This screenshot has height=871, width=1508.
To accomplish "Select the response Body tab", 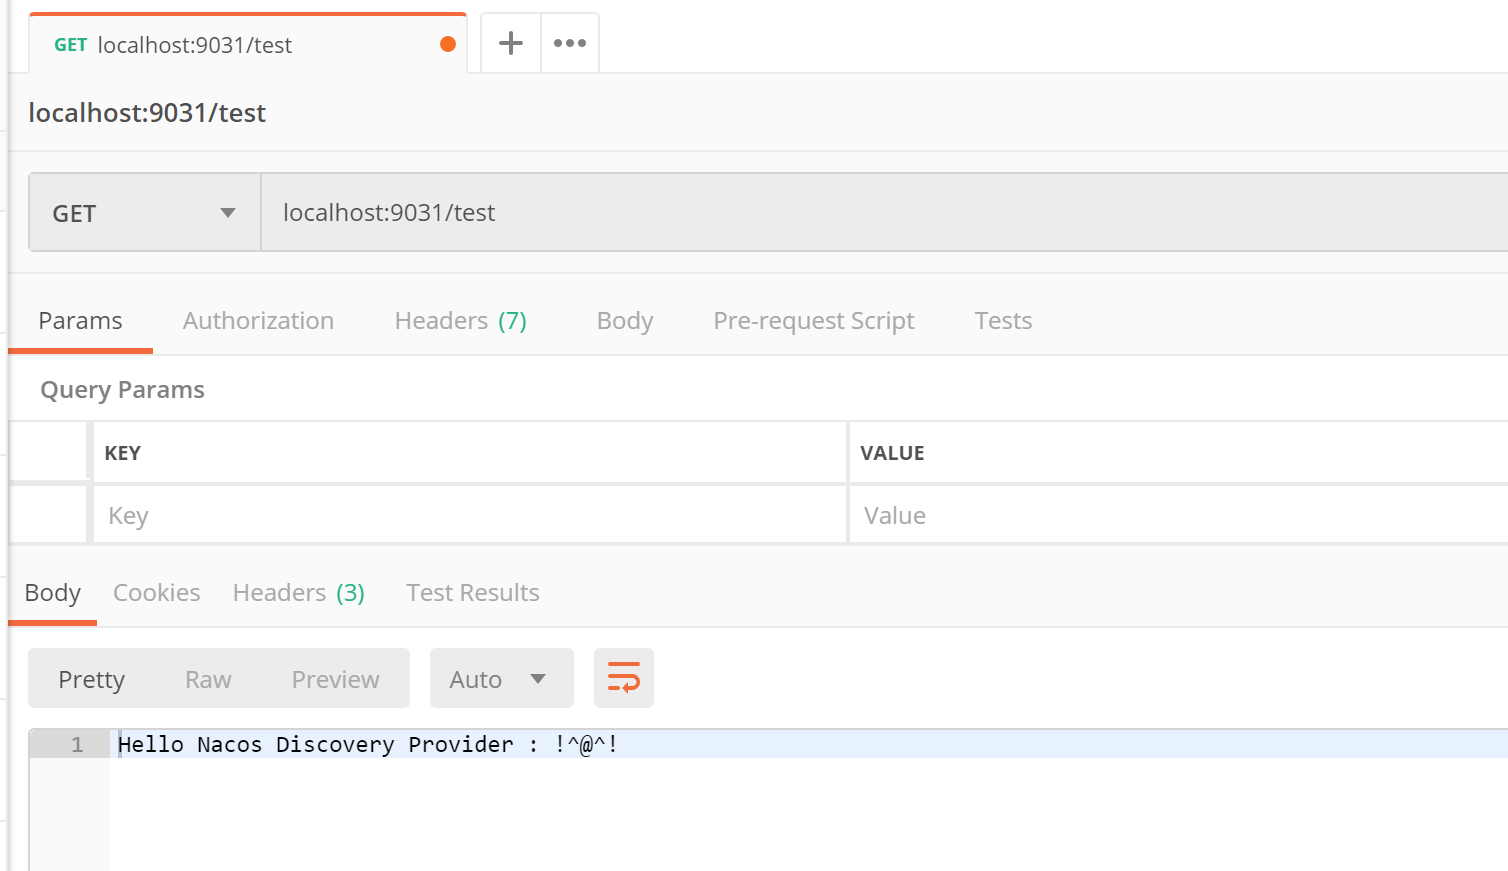I will pyautogui.click(x=53, y=593).
